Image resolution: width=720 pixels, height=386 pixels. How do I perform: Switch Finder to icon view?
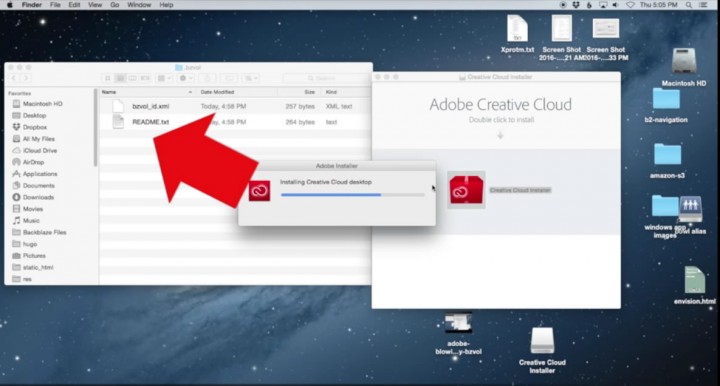(x=107, y=78)
